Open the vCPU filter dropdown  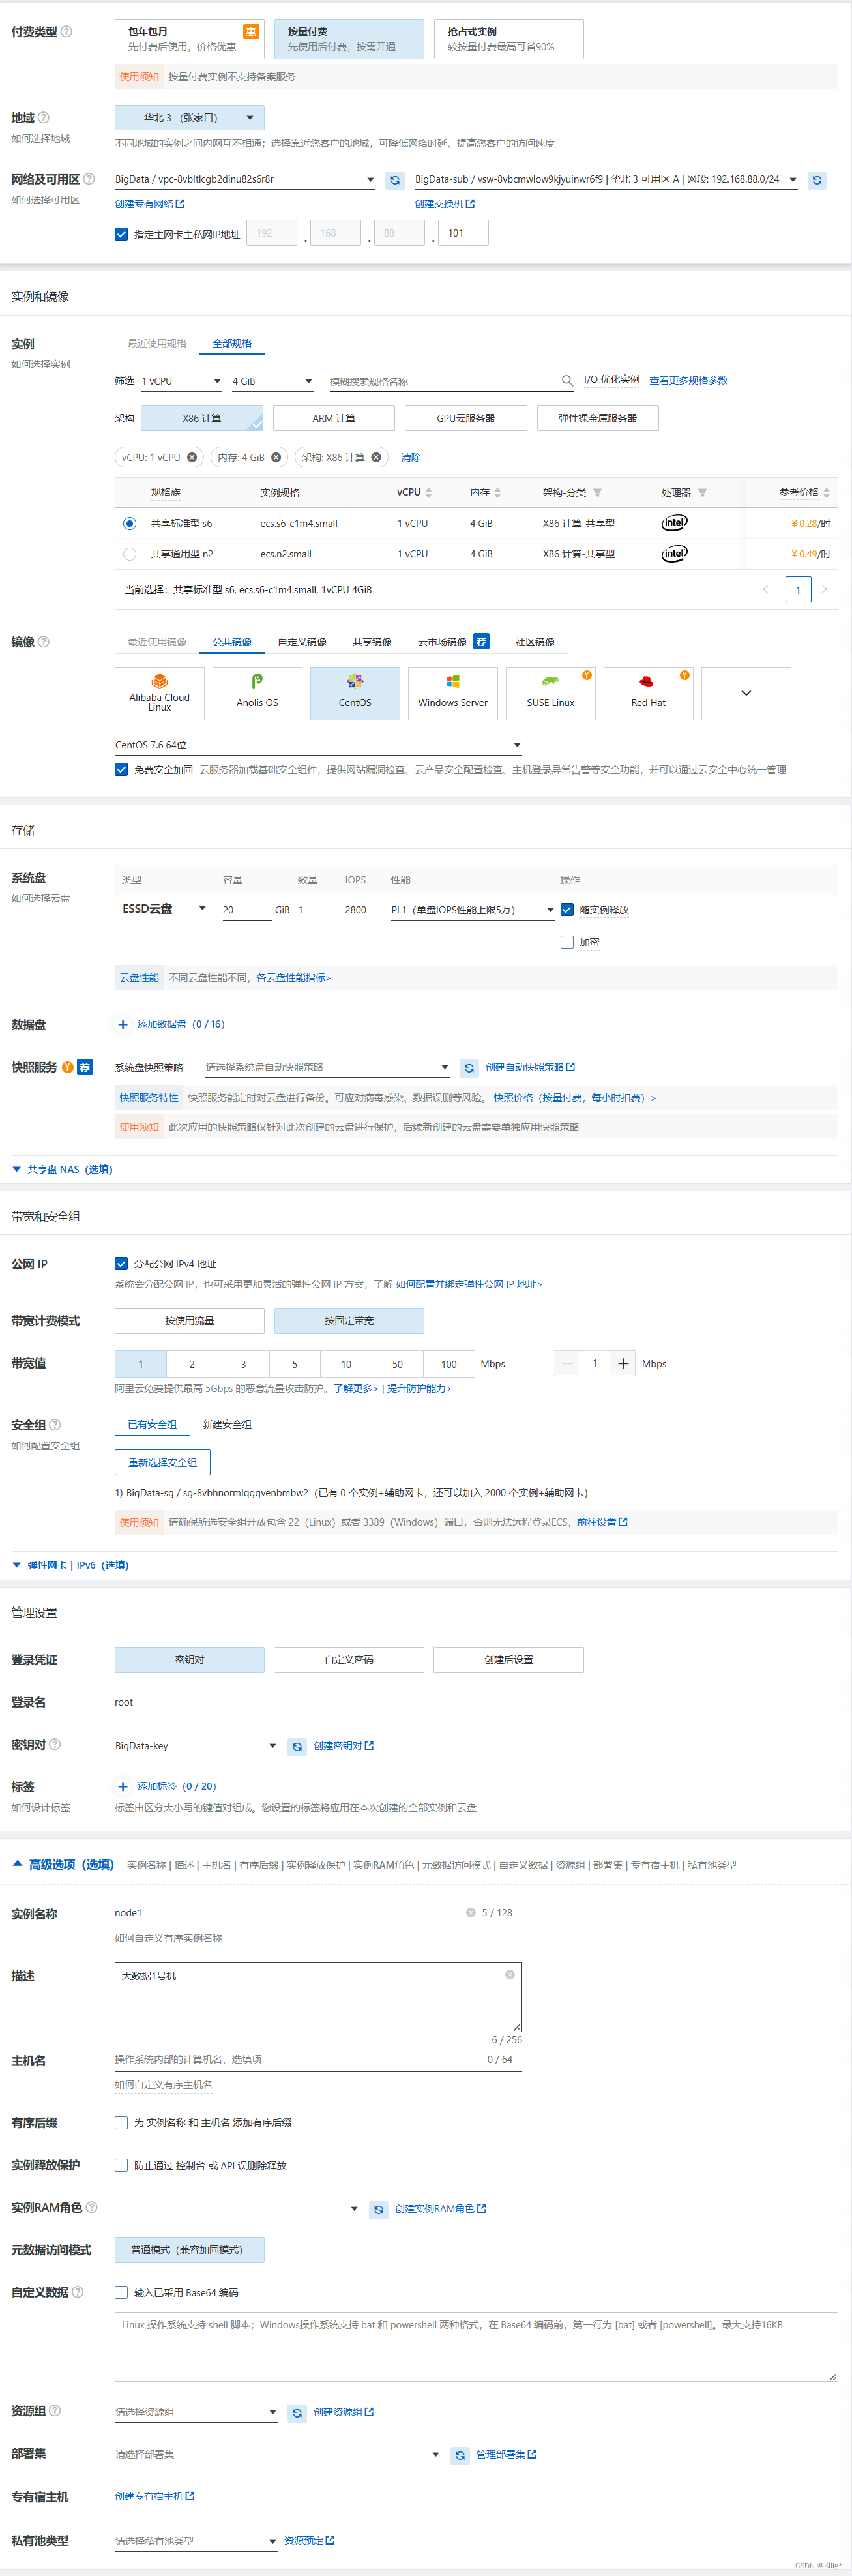tap(182, 381)
